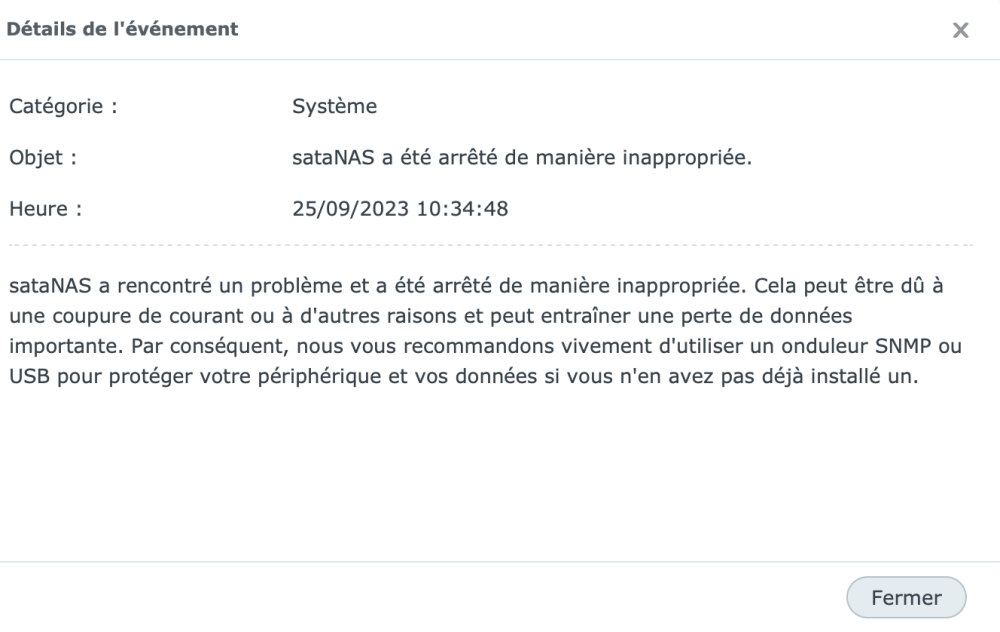Image resolution: width=1000 pixels, height=632 pixels.
Task: Click the Fermer button
Action: pos(906,598)
